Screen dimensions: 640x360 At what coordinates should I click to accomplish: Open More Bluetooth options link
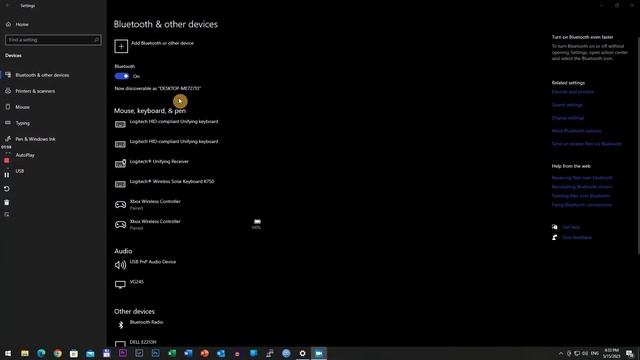[x=576, y=131]
